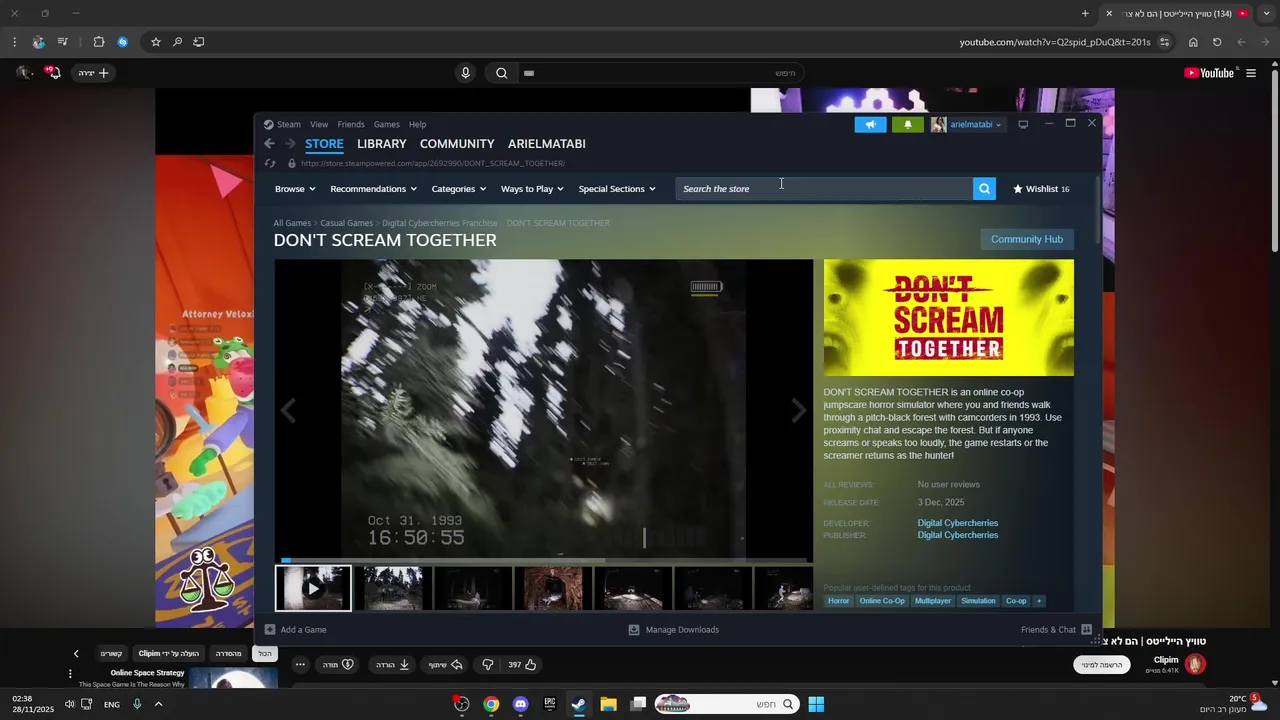Open Steam notifications bell icon
1280x720 pixels.
coord(907,124)
